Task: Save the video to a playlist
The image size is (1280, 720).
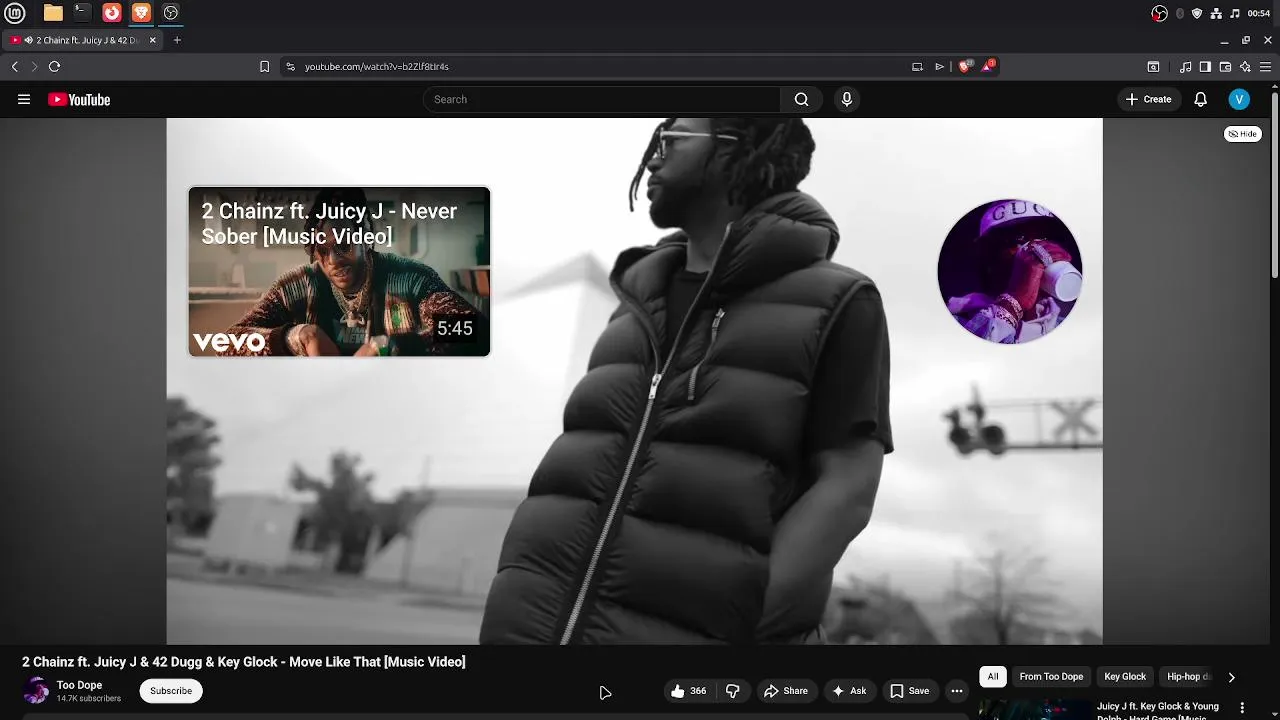Action: 910,691
